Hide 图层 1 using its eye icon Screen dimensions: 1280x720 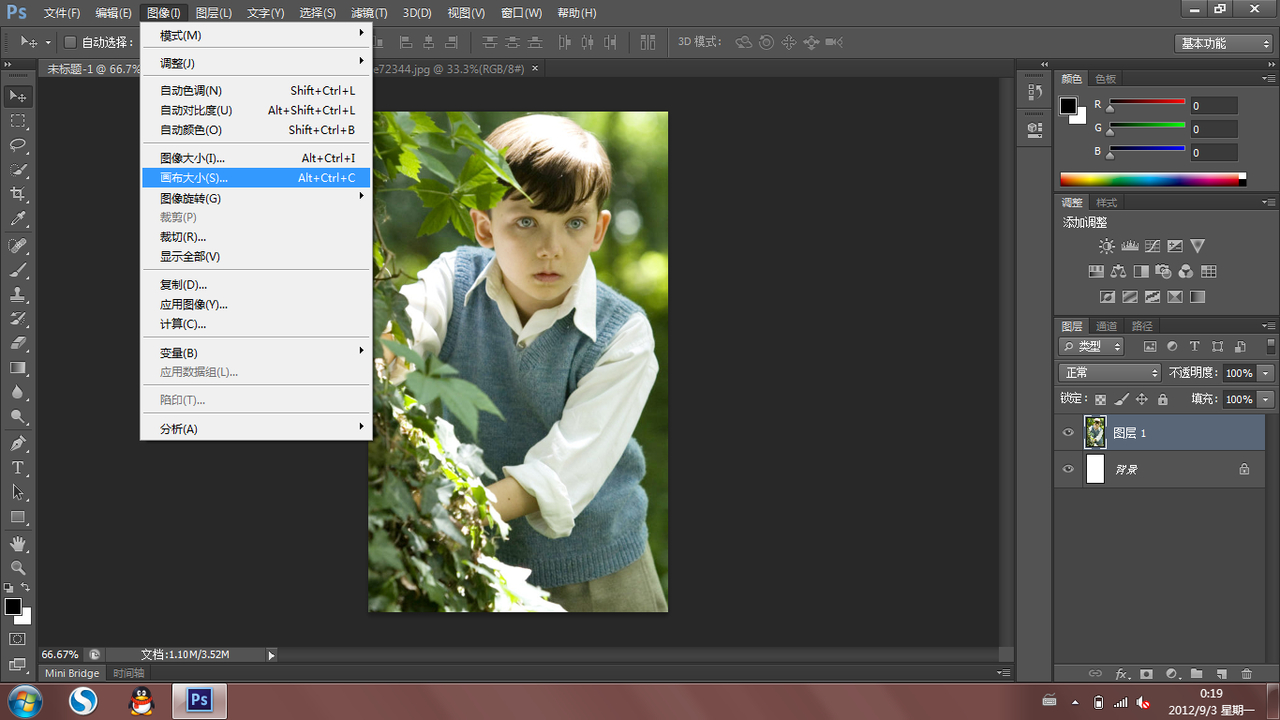pos(1068,433)
